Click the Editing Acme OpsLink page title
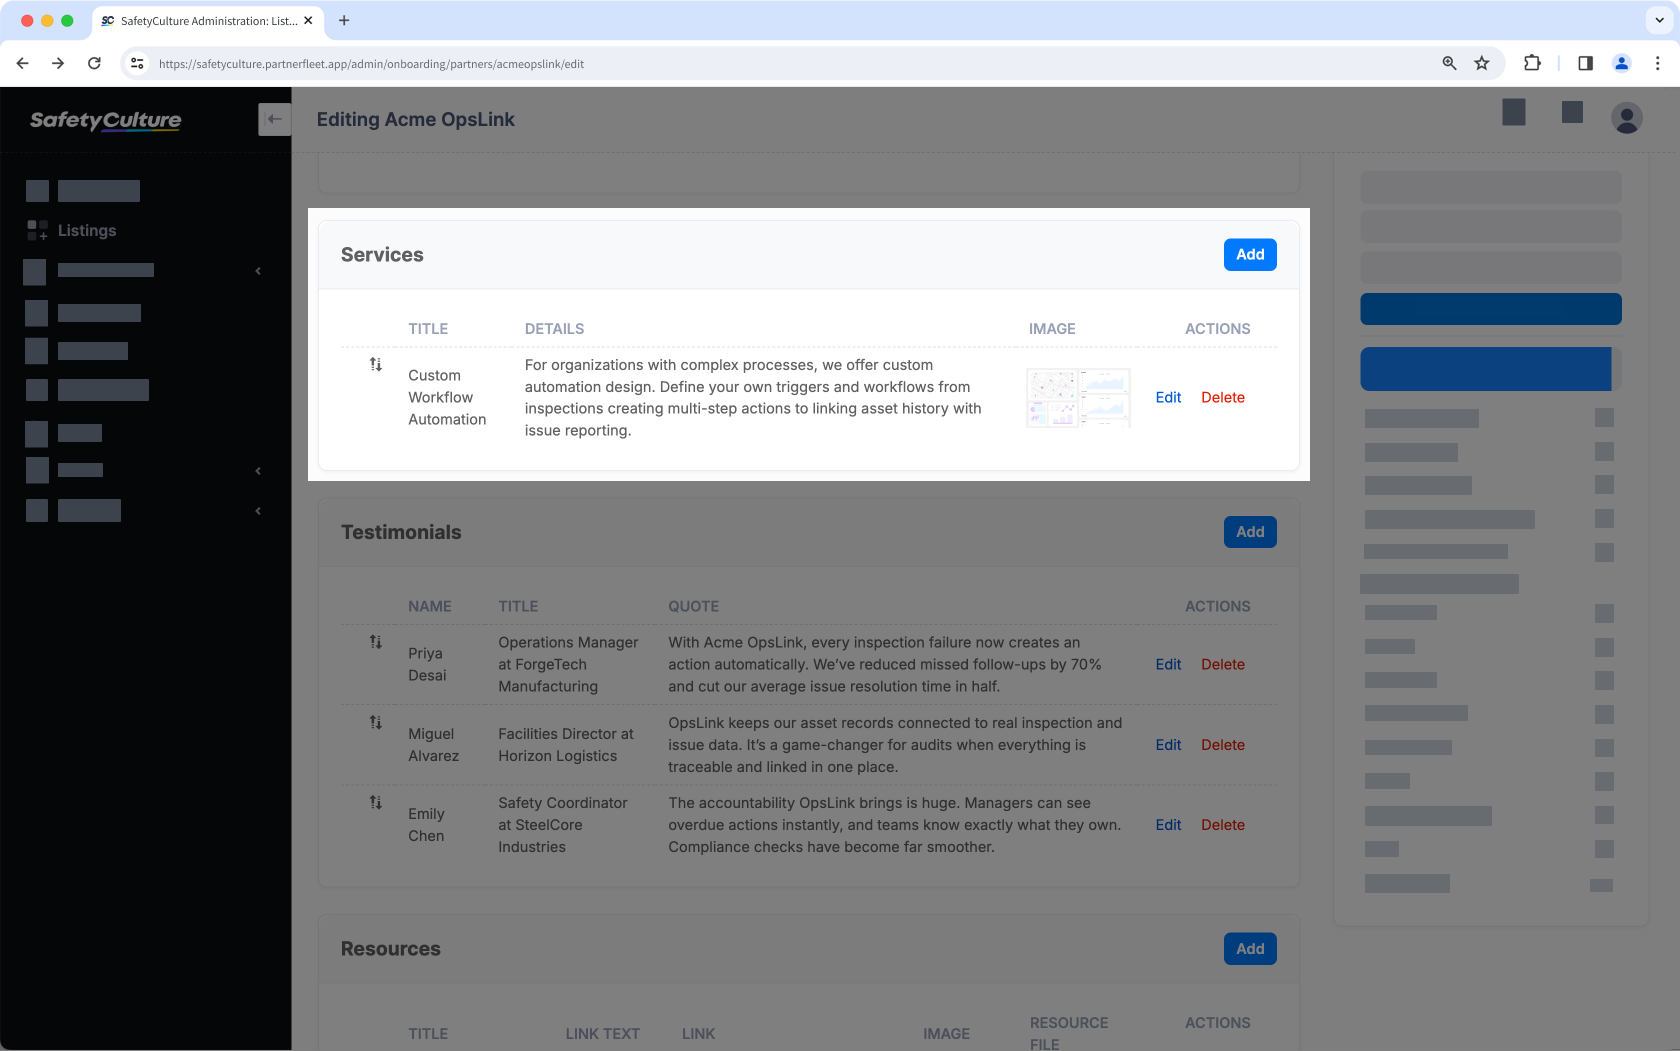 (x=415, y=119)
